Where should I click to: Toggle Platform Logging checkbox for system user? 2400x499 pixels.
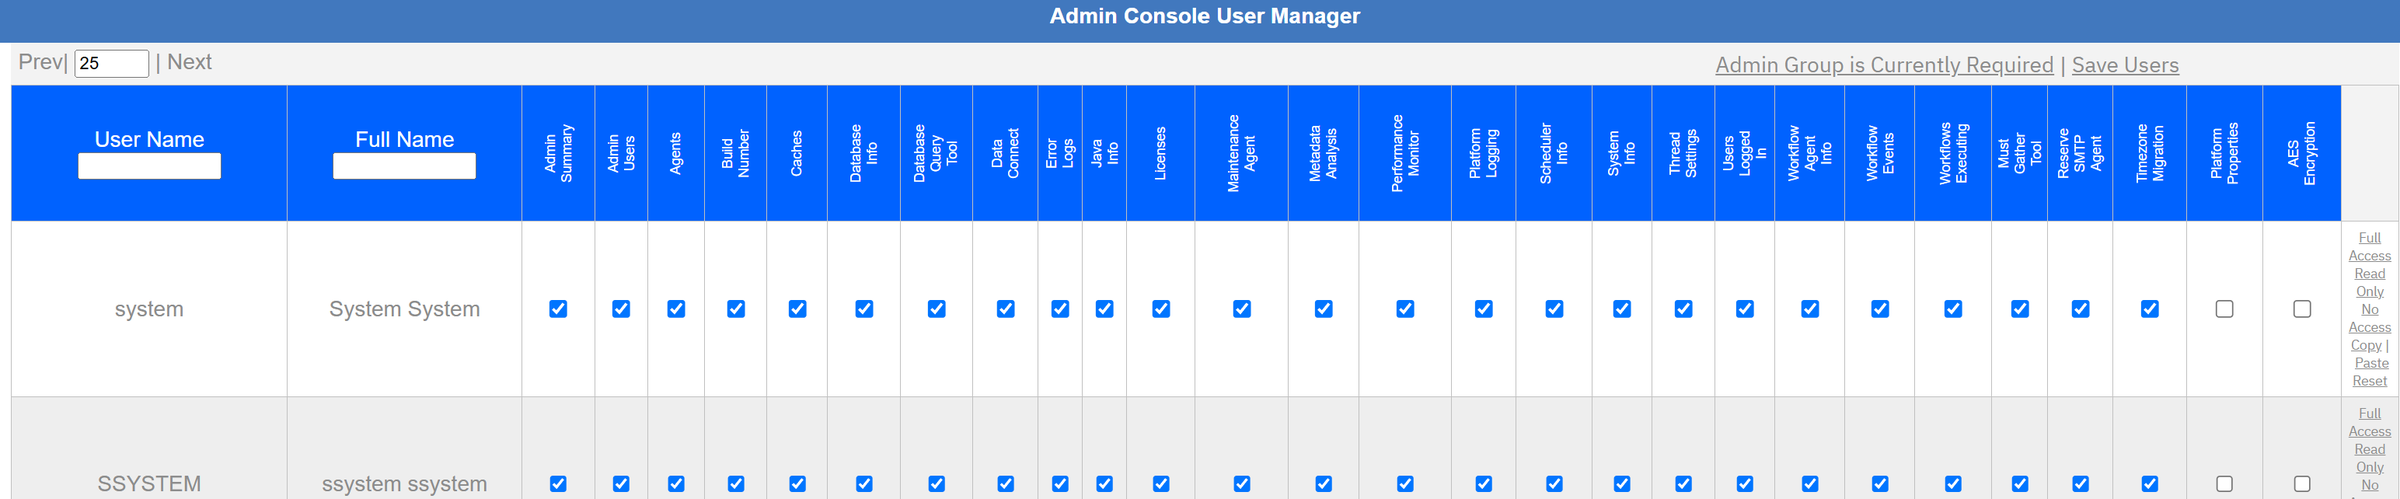coord(1483,309)
